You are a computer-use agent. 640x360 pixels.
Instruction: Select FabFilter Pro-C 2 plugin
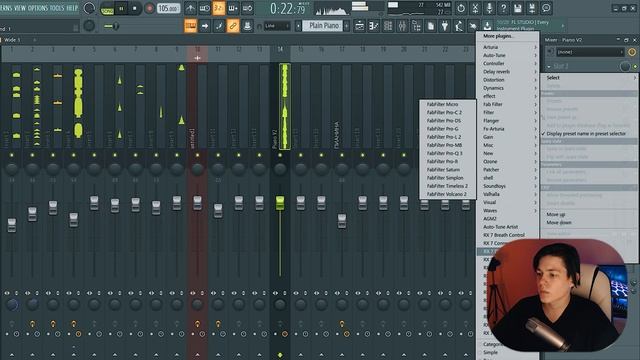click(447, 113)
